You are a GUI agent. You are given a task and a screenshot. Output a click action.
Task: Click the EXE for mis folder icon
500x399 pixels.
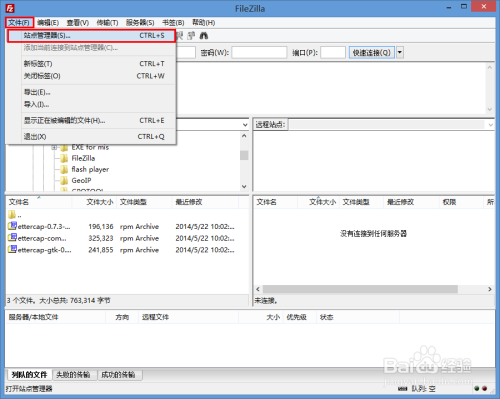click(64, 147)
